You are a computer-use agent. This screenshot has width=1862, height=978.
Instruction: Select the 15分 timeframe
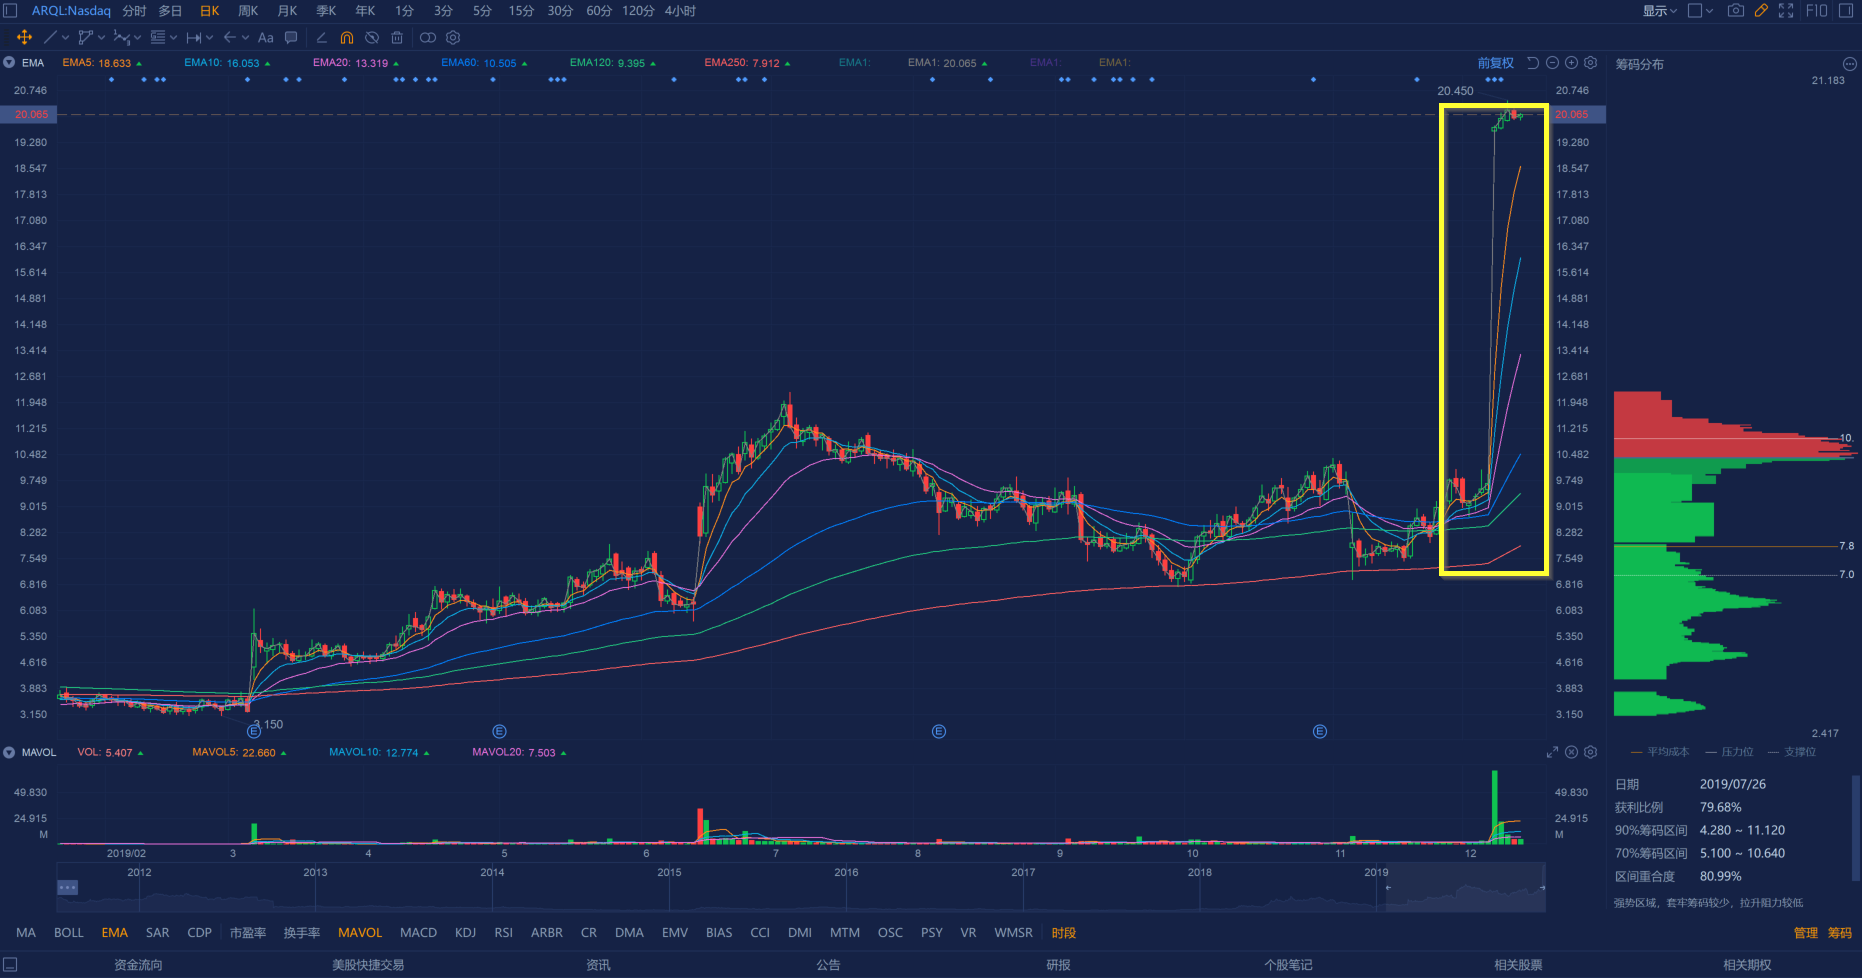(x=521, y=11)
